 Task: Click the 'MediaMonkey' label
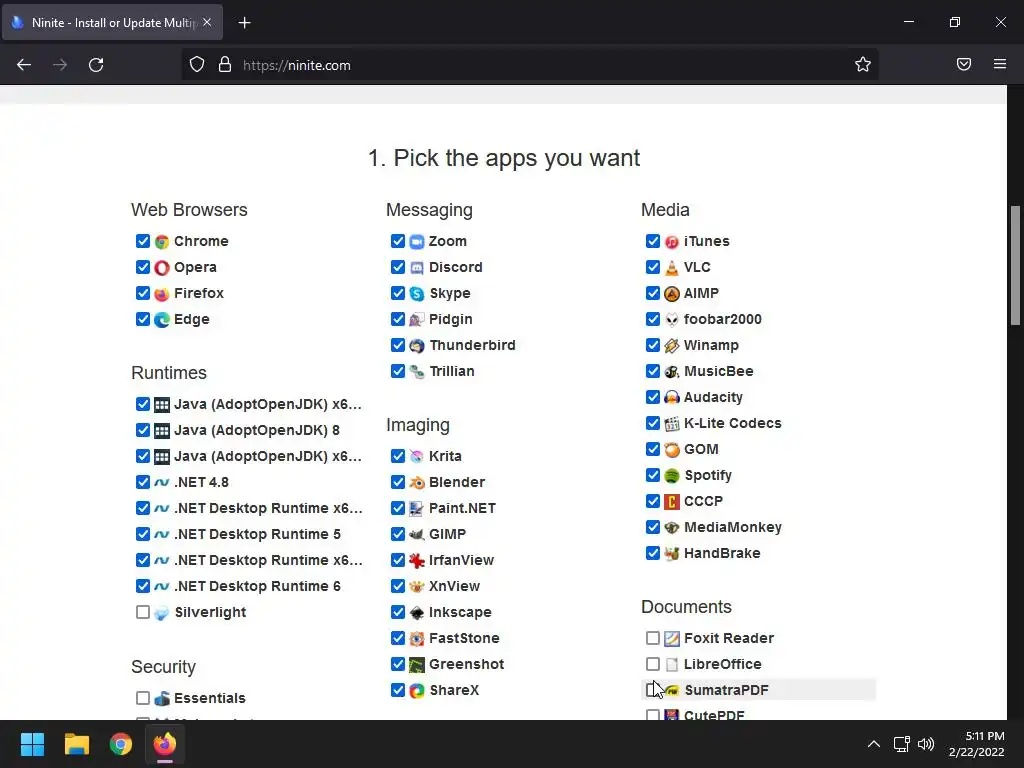click(x=733, y=527)
